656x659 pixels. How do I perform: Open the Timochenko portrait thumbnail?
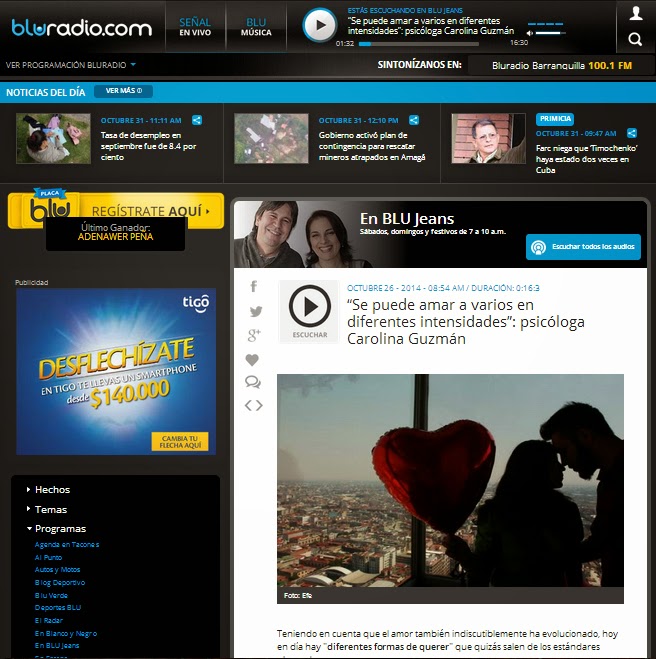(488, 138)
